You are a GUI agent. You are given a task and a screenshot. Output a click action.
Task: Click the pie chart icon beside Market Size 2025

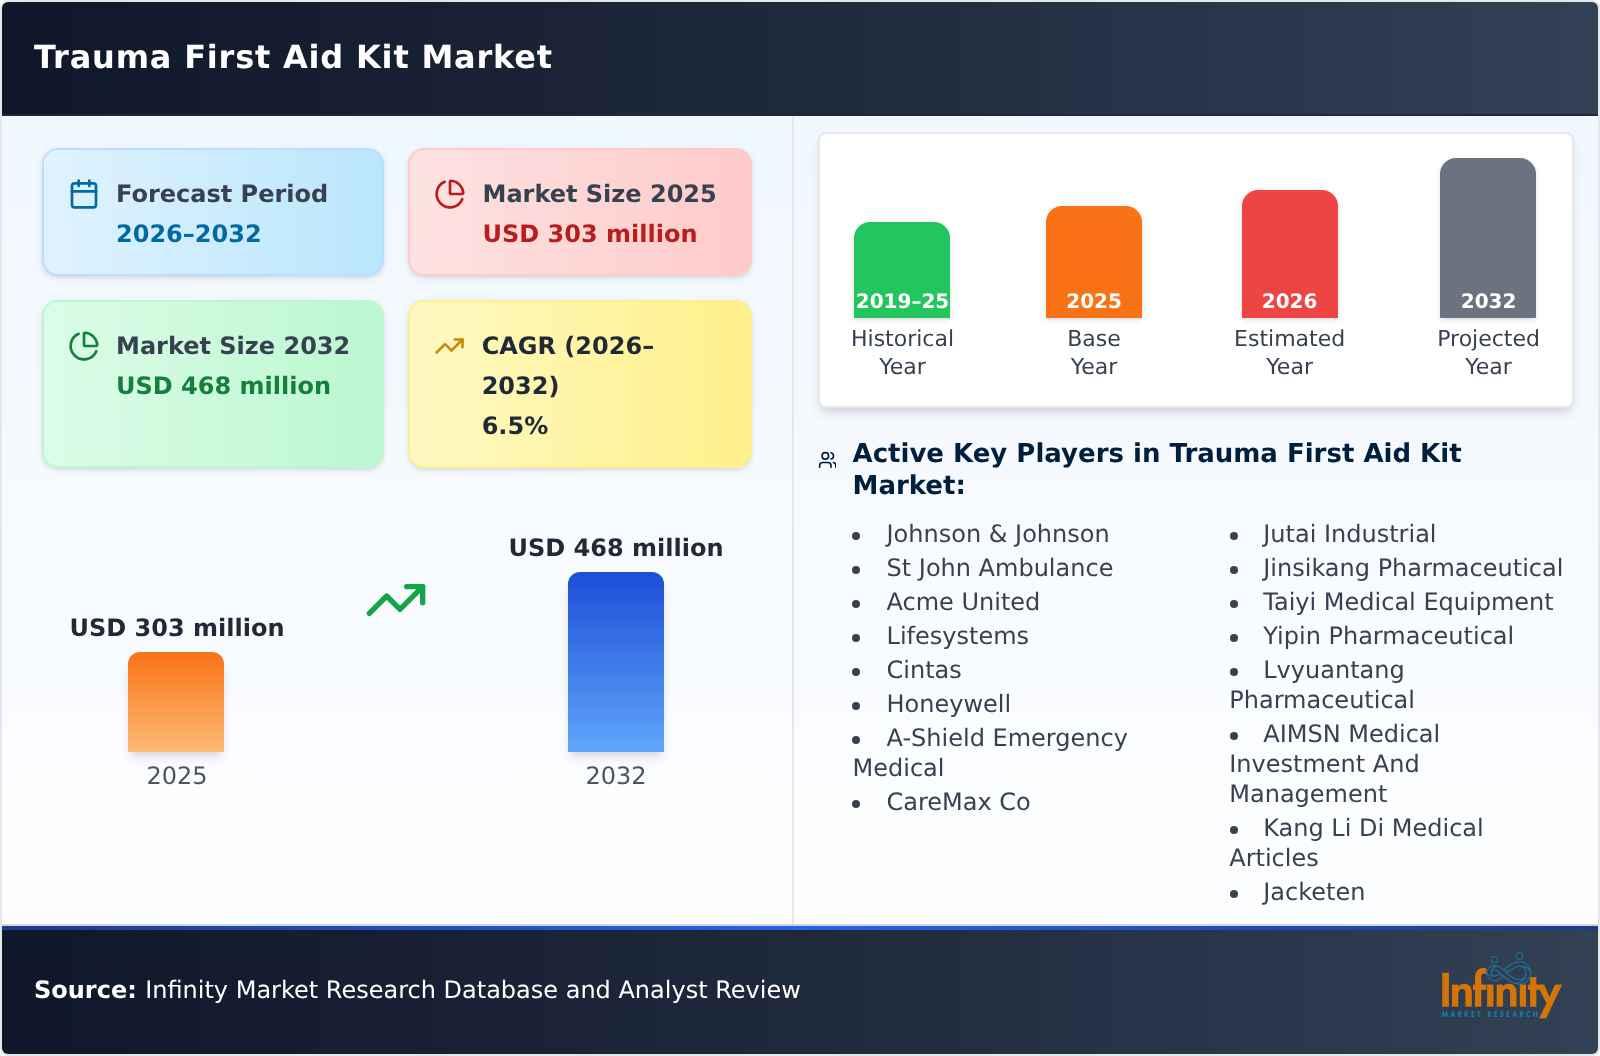tap(450, 194)
